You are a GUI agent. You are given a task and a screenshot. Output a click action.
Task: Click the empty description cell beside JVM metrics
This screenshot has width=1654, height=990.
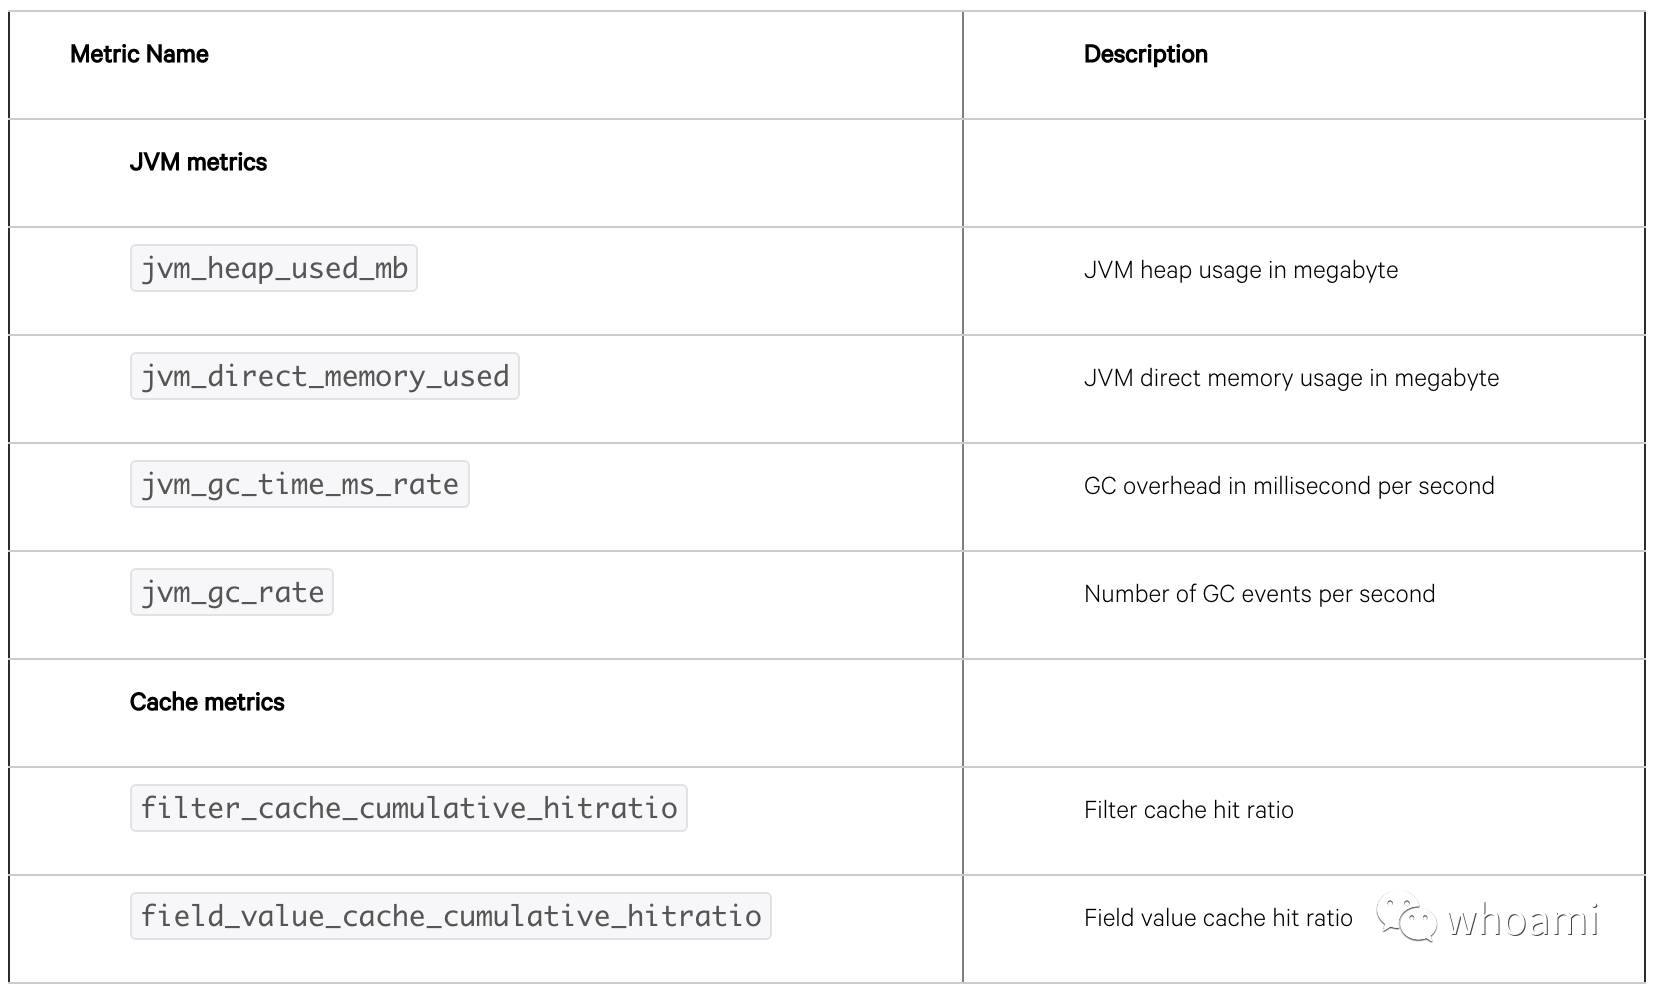(x=1304, y=173)
